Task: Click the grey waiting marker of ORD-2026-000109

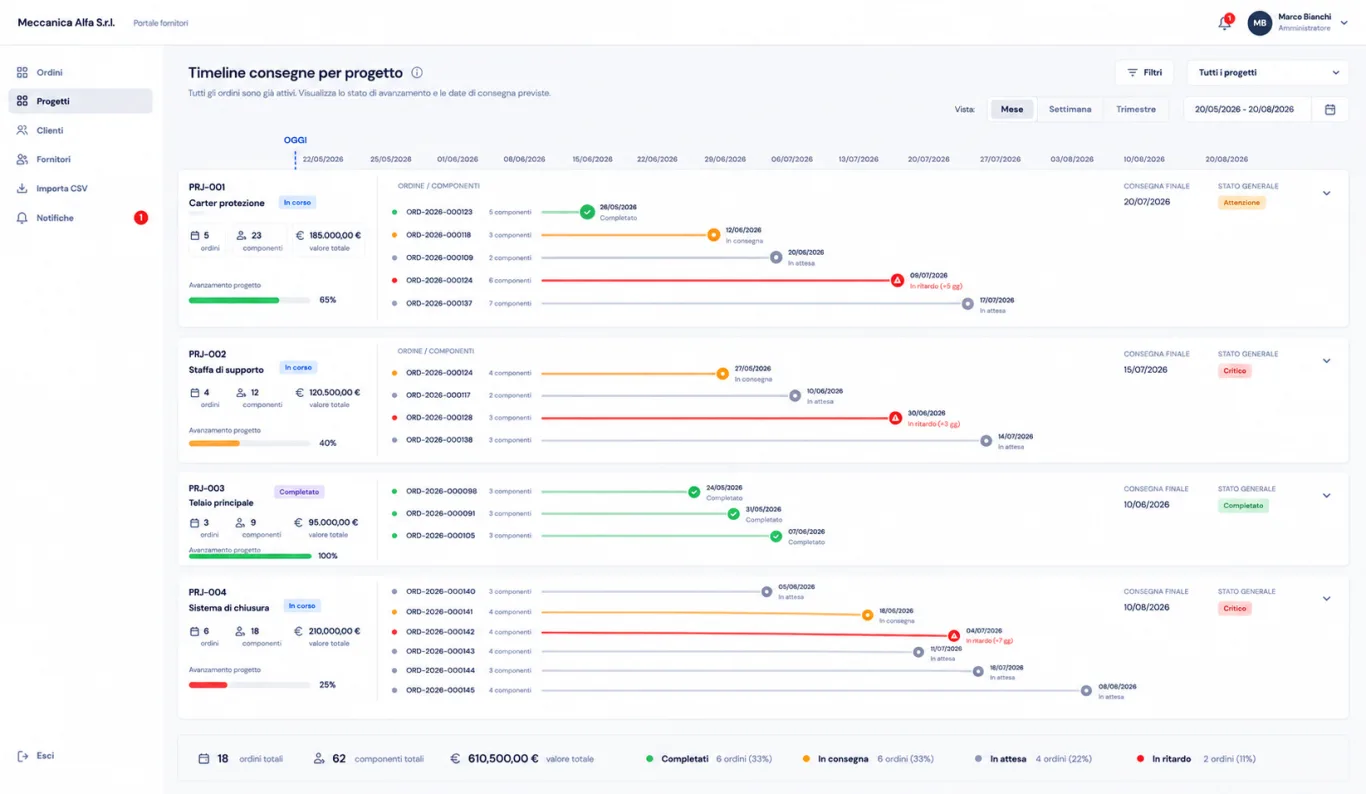Action: (776, 257)
